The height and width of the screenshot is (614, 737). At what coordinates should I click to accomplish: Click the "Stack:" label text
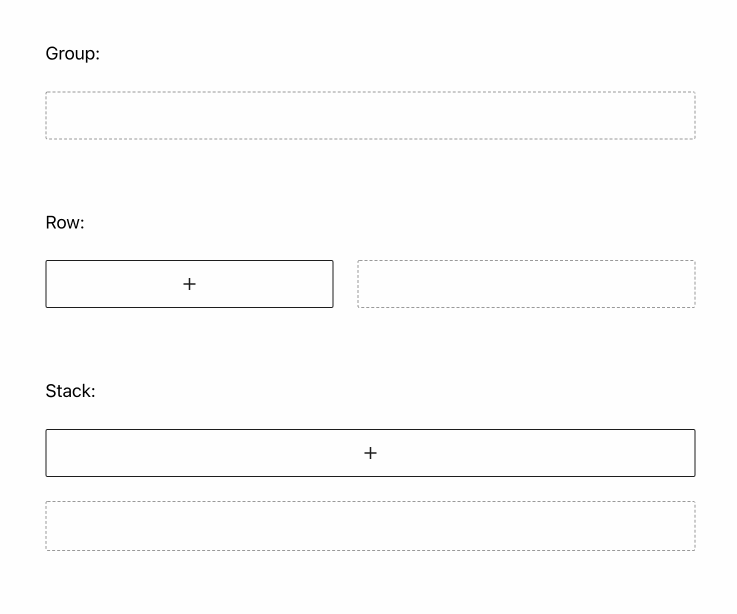(70, 391)
